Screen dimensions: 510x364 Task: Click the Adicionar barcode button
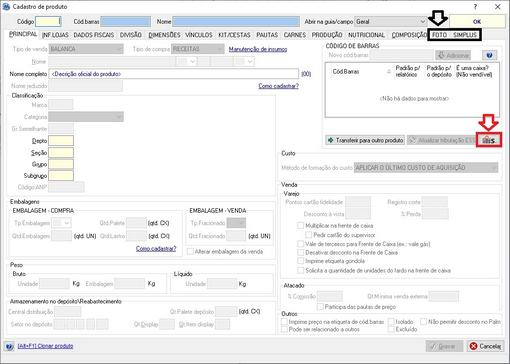tap(453, 55)
